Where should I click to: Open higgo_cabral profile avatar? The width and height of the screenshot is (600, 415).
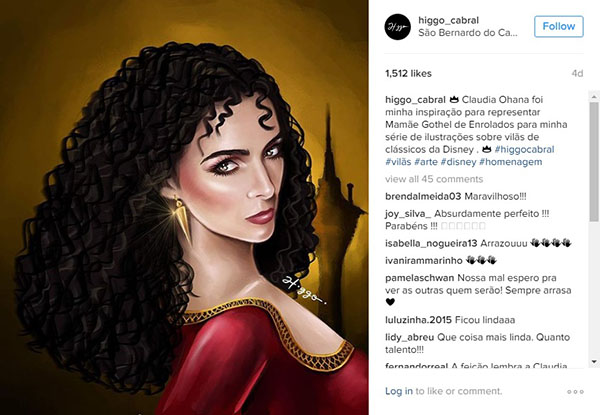[x=398, y=27]
